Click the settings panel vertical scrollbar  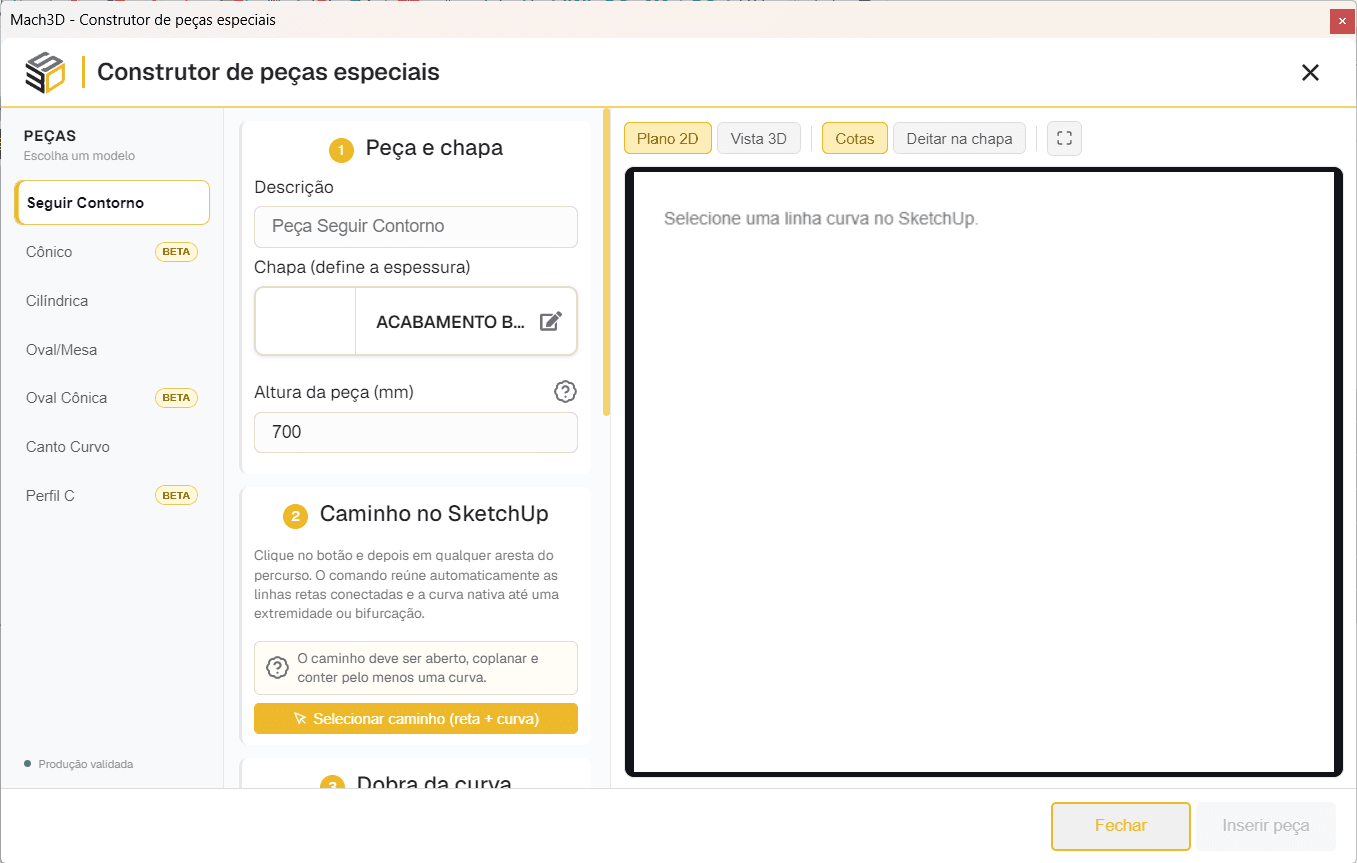606,262
